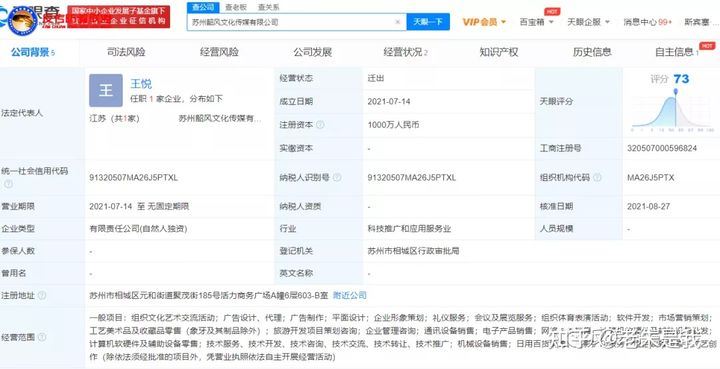
Task: Click the 73 score value
Action: point(681,79)
